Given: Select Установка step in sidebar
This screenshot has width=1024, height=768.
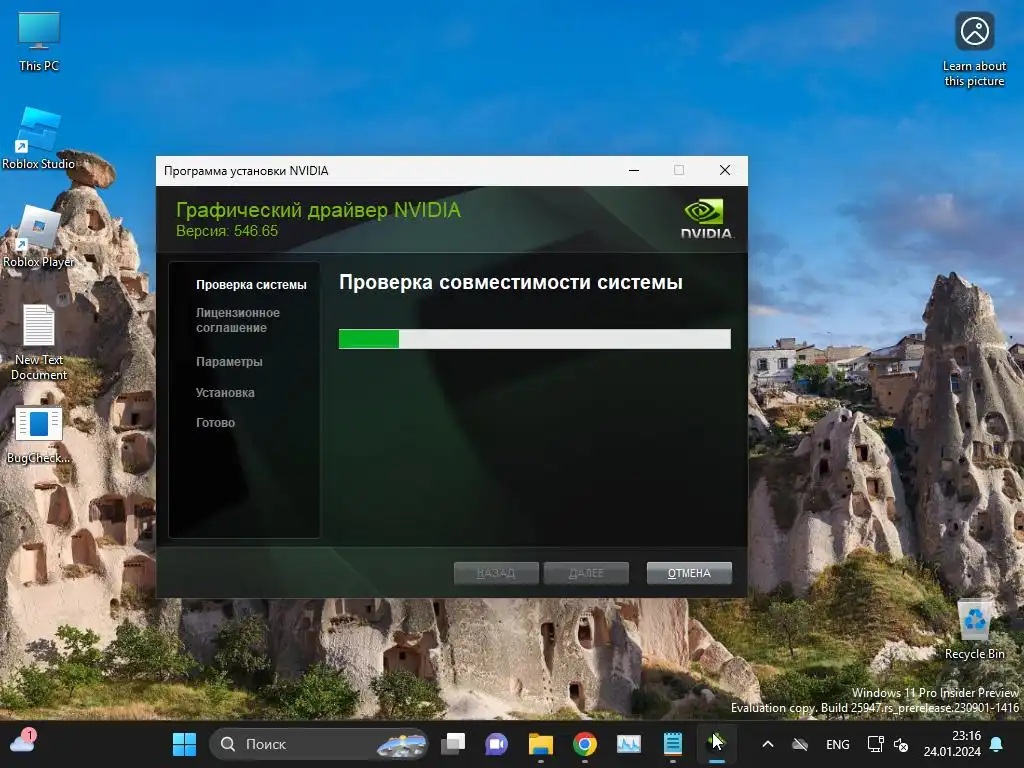Looking at the screenshot, I should pyautogui.click(x=225, y=392).
